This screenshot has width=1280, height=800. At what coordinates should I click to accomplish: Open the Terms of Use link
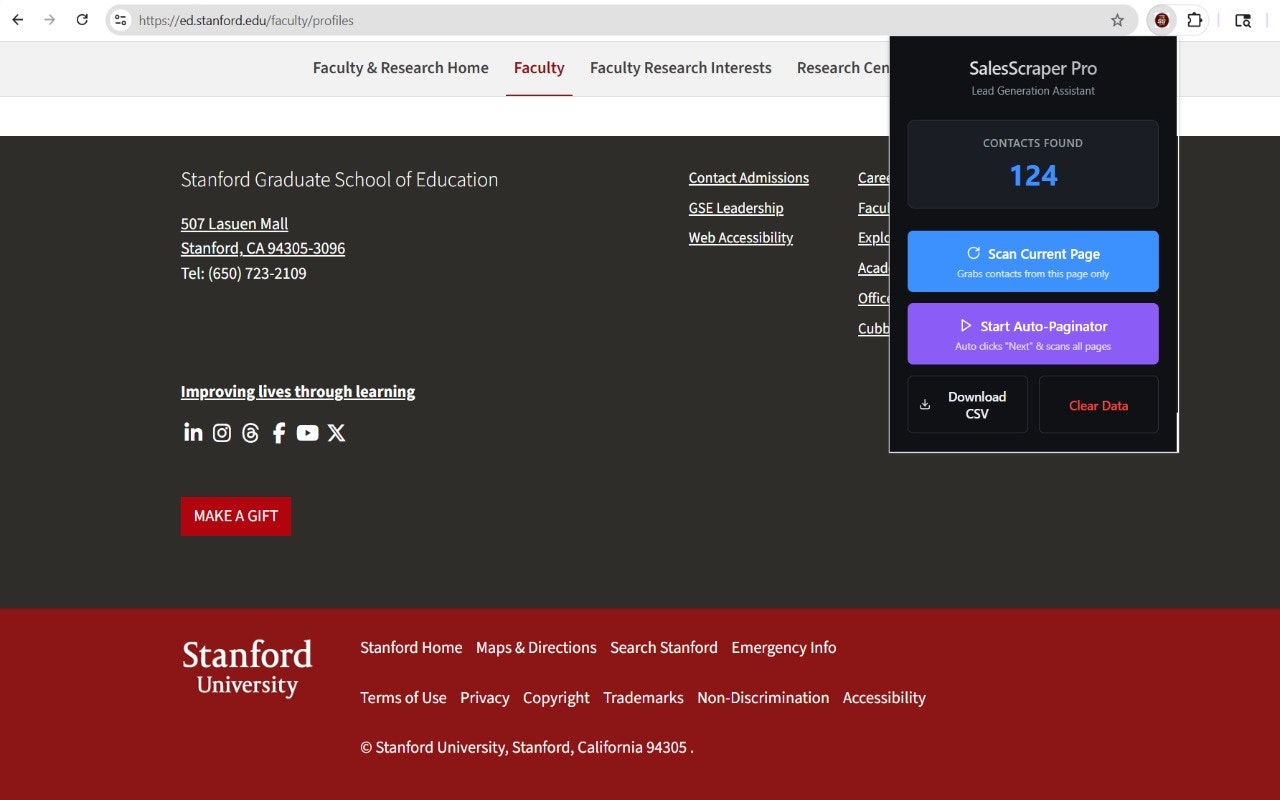[x=403, y=698]
